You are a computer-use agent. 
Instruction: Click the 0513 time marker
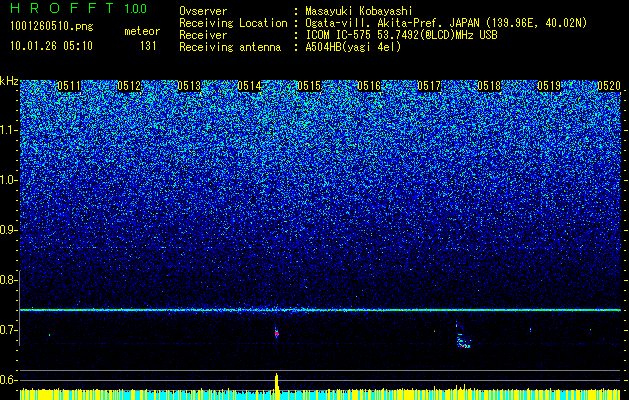point(189,86)
